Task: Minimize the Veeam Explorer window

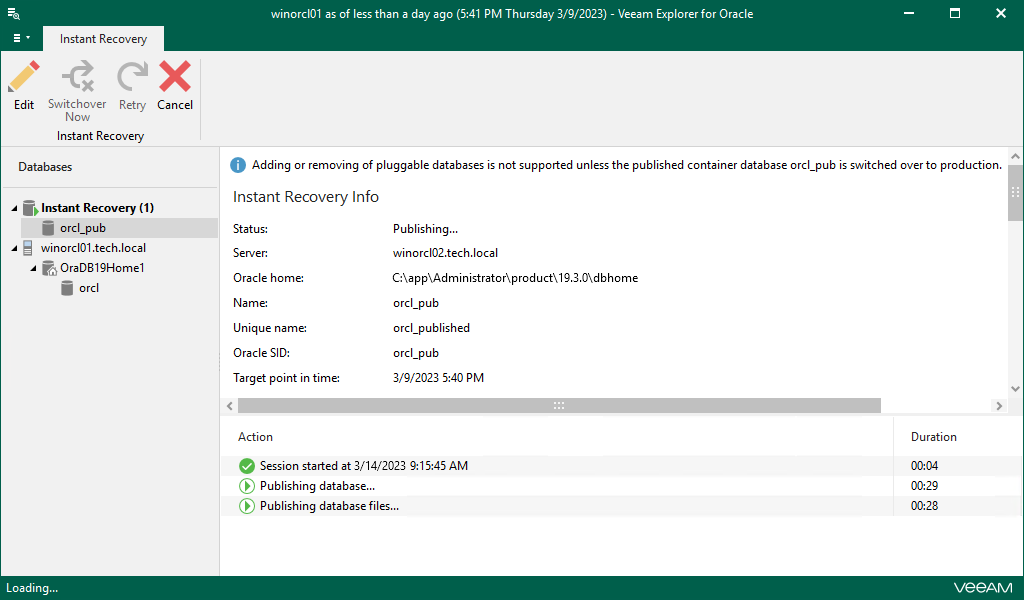Action: [908, 13]
